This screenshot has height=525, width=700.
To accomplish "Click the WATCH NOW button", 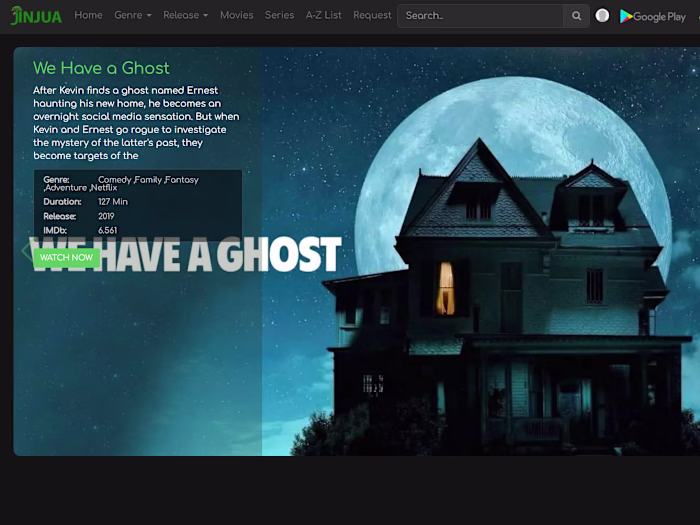I will coord(67,258).
